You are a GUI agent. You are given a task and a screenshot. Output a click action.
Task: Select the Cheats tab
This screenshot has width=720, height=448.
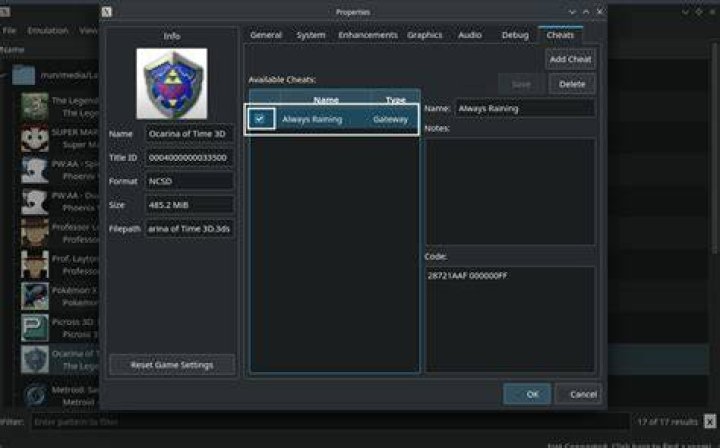pyautogui.click(x=560, y=35)
